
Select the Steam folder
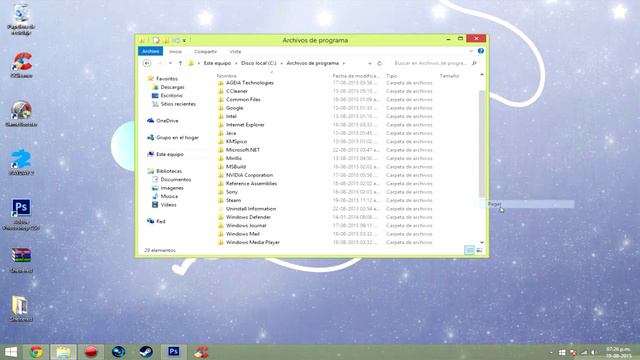(x=233, y=200)
